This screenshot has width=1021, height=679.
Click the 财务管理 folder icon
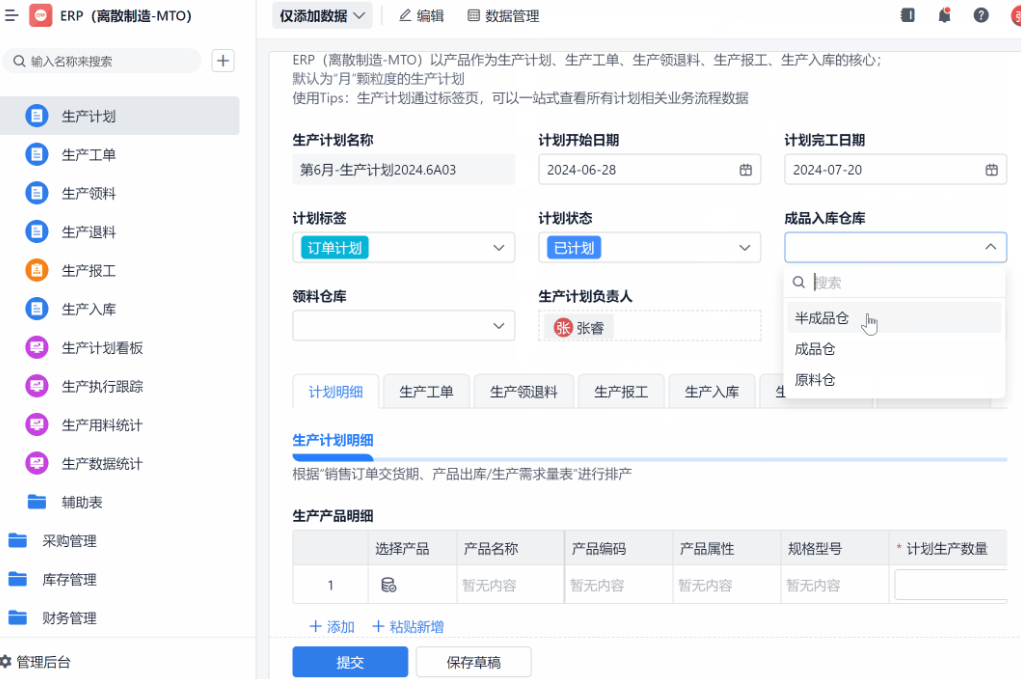tap(18, 618)
